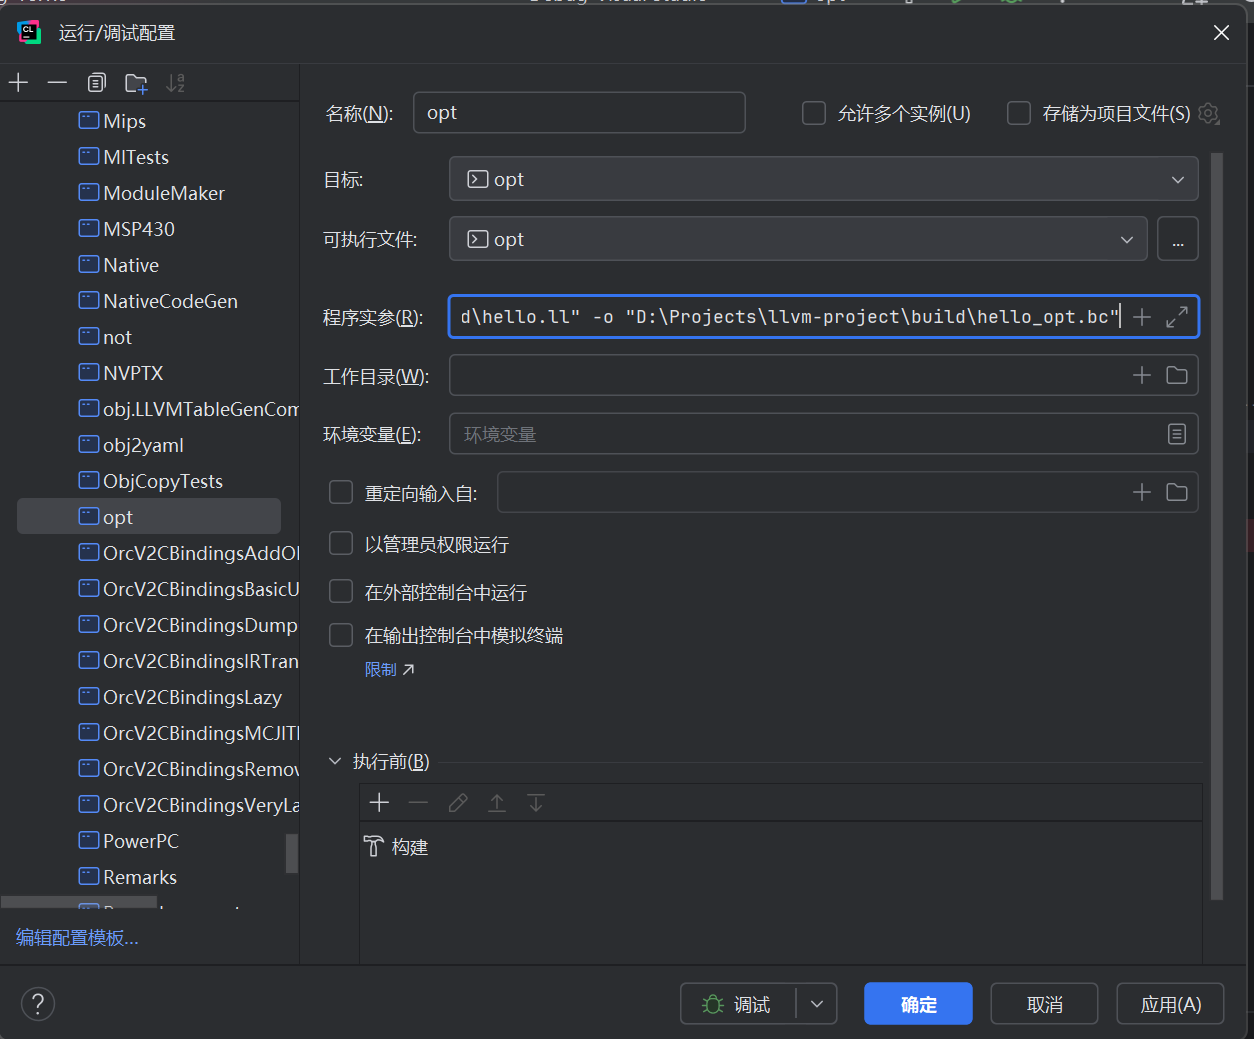Enable store as project file checkbox

1019,113
